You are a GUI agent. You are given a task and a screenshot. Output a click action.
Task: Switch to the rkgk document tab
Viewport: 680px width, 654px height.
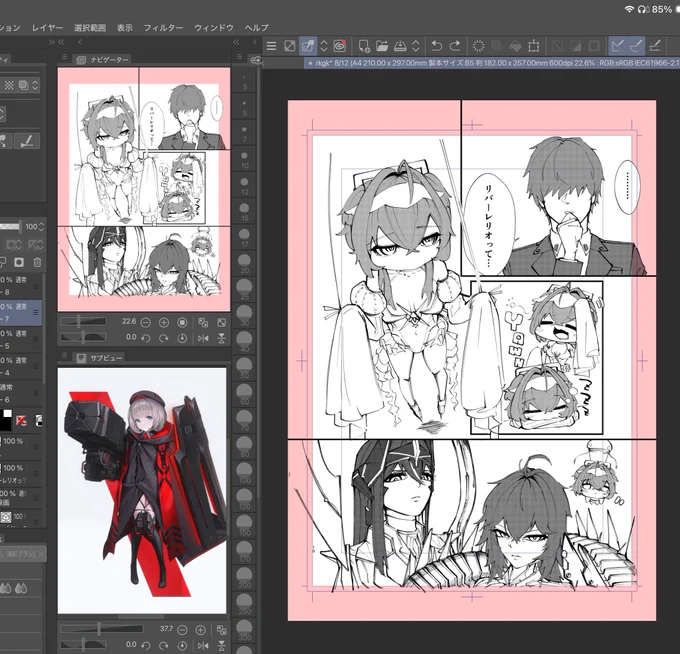click(x=491, y=63)
